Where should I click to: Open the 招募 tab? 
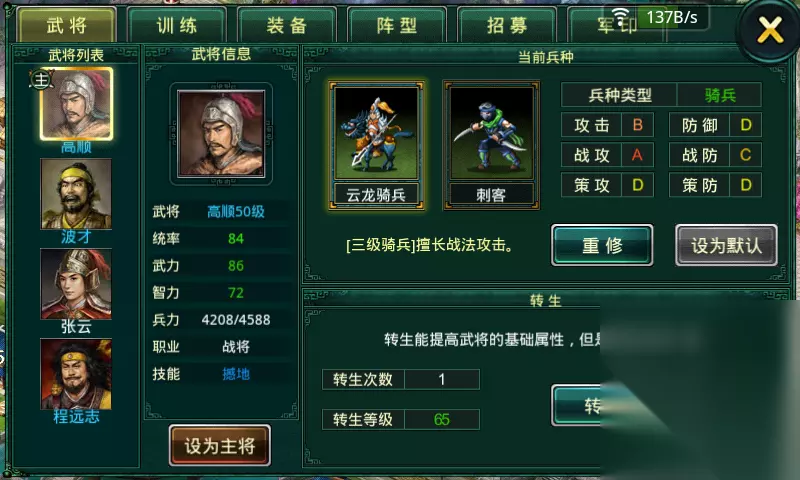tap(507, 25)
